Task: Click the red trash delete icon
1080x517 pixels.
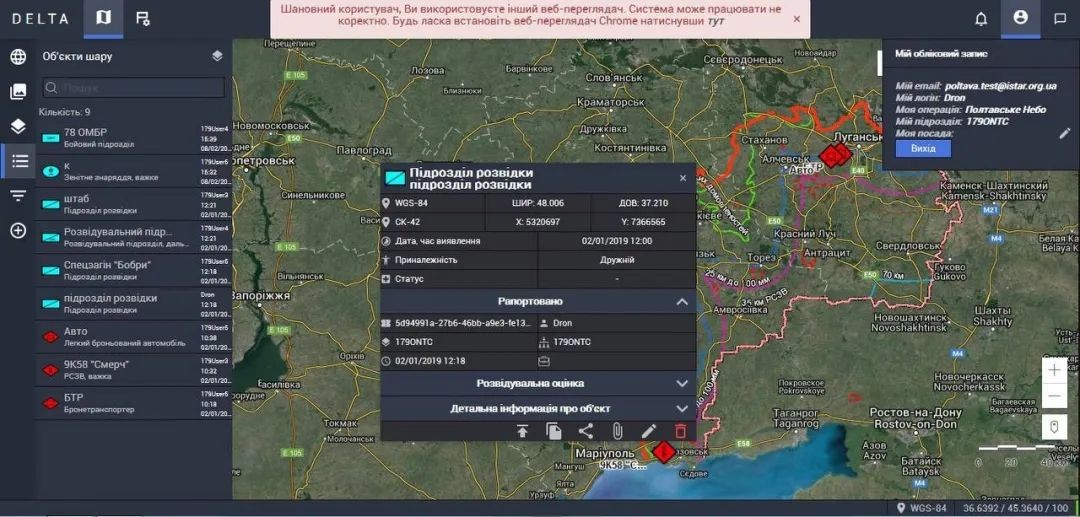Action: point(681,431)
